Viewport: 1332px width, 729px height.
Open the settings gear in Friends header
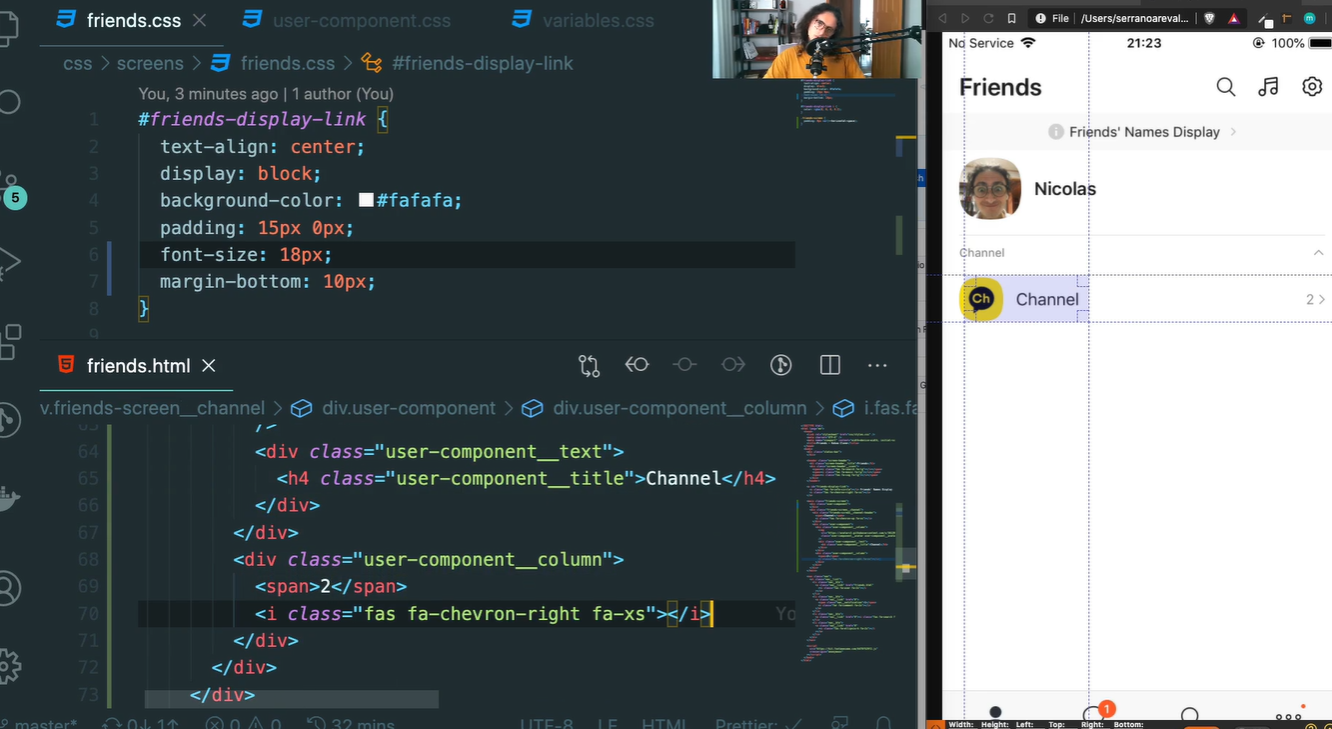(x=1312, y=87)
